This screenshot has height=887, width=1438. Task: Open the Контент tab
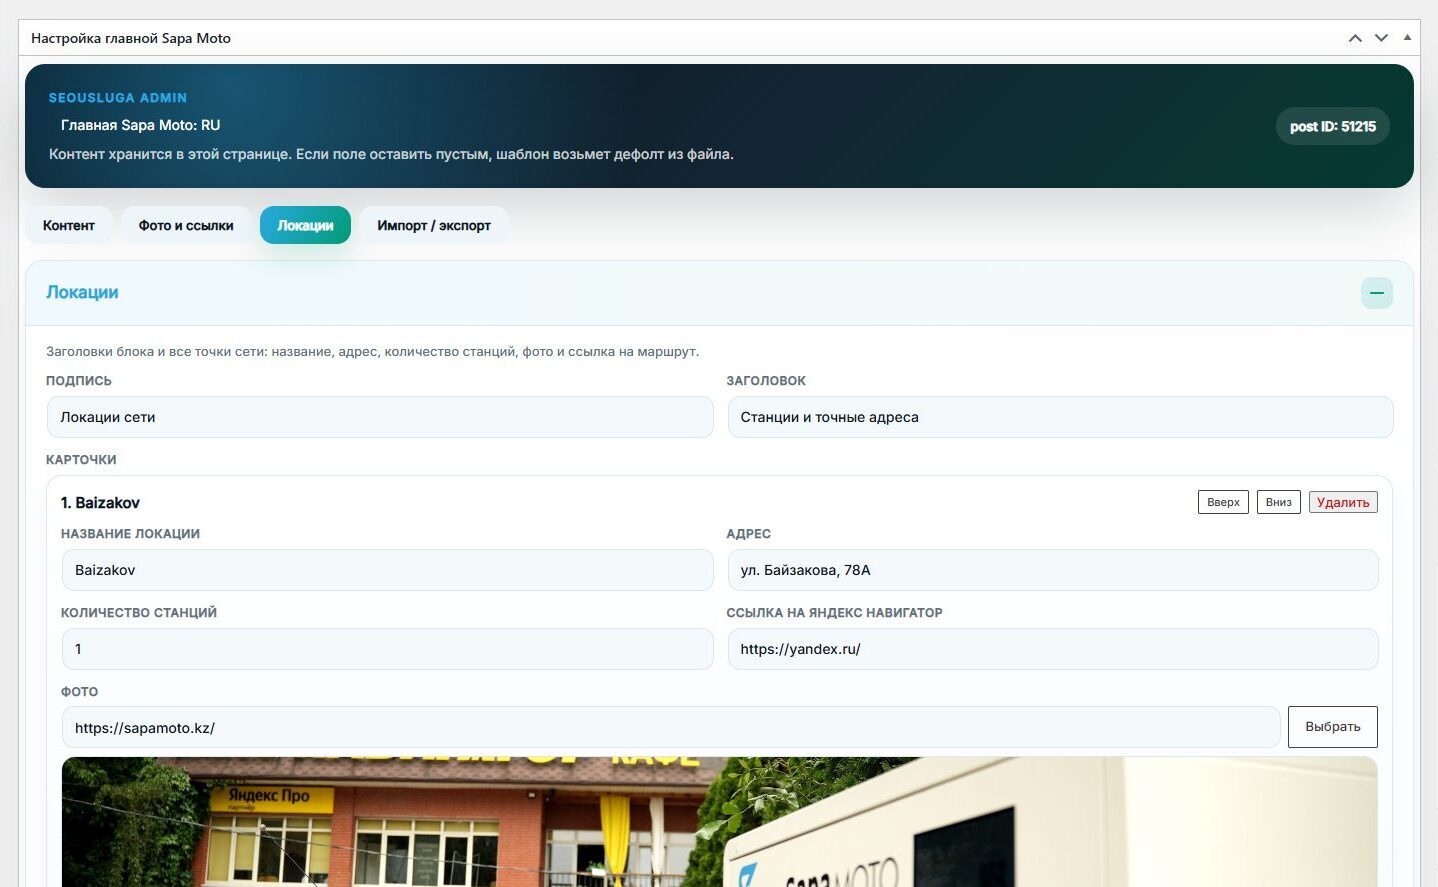[x=69, y=225]
